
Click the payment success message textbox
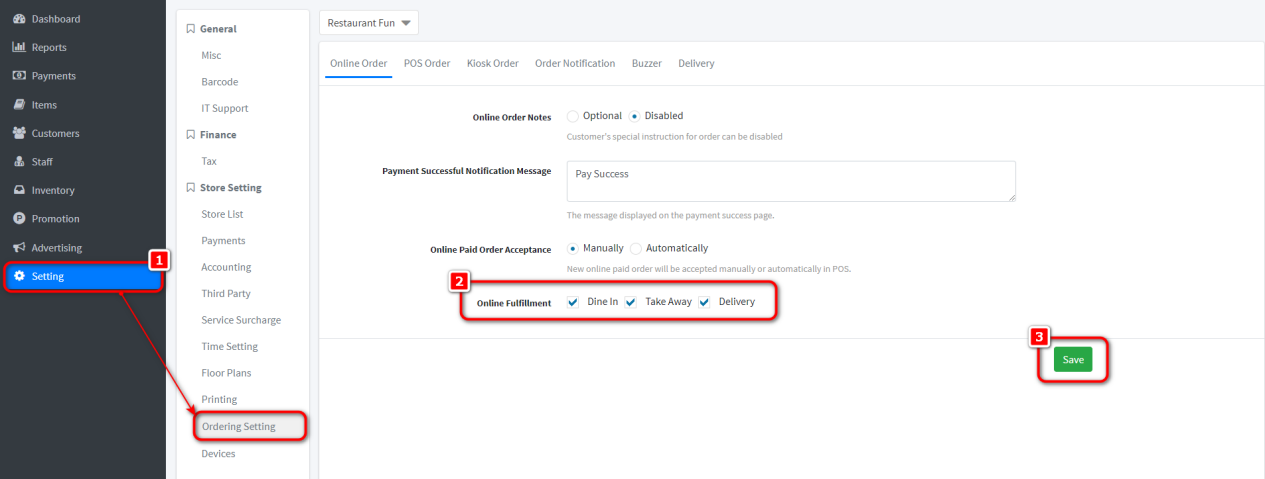tap(790, 181)
